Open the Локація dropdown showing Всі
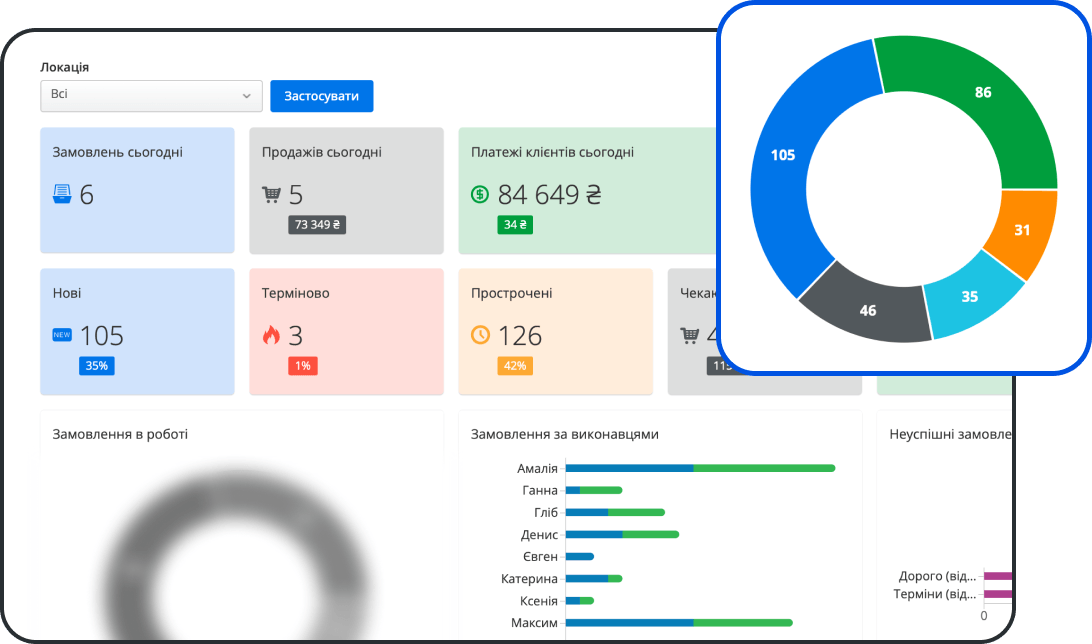1092x644 pixels. tap(151, 95)
